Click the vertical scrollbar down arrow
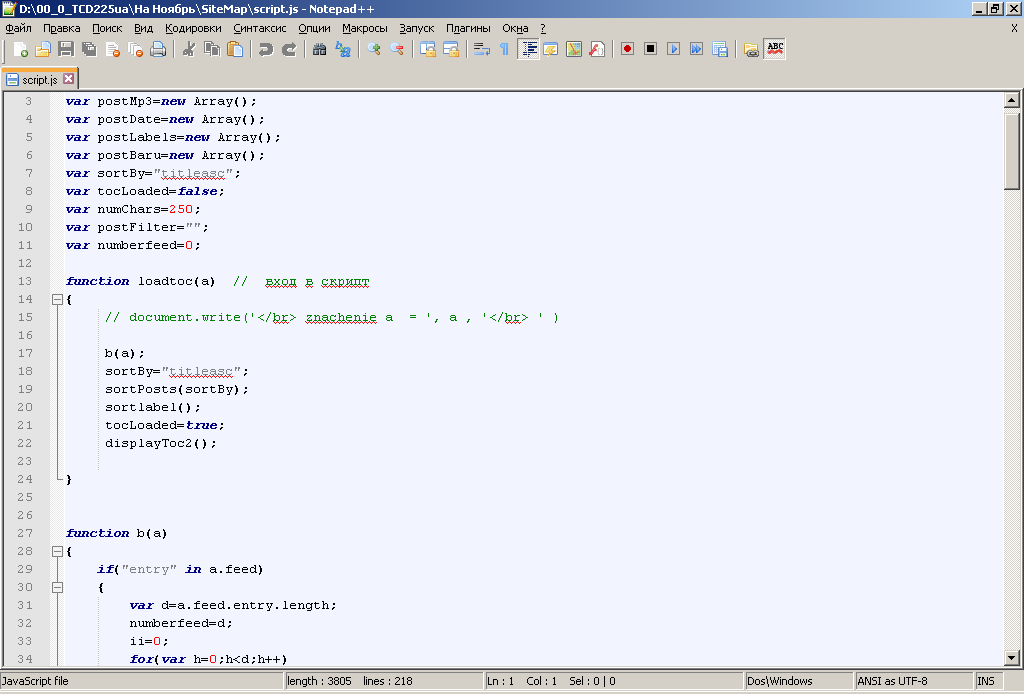 pos(1011,659)
